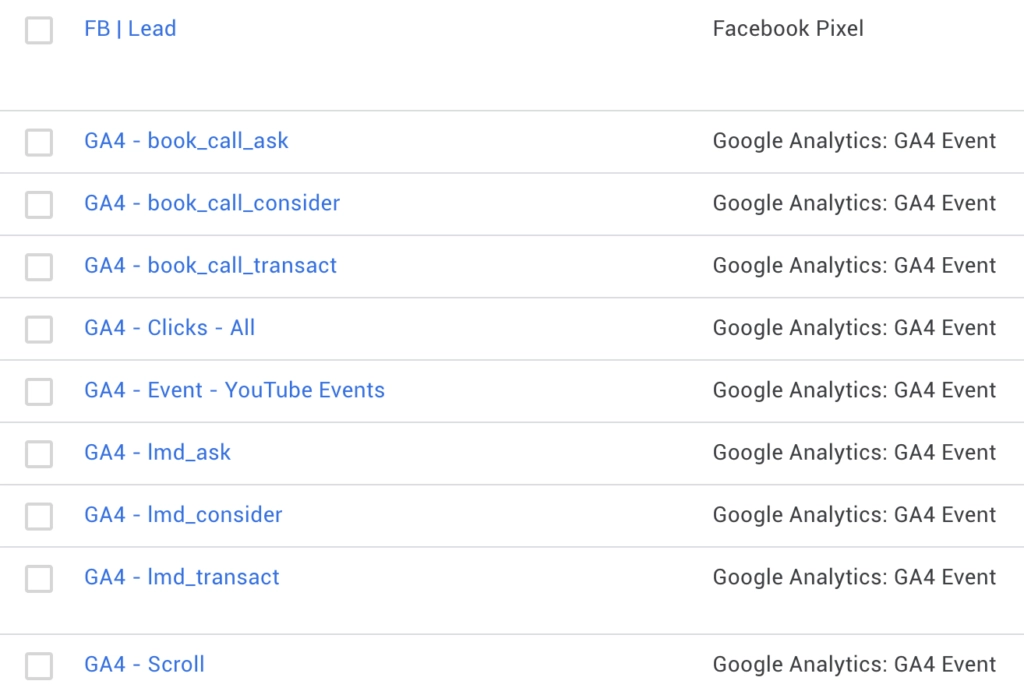Check the GA4 - lmd_ask row checkbox

[38, 453]
